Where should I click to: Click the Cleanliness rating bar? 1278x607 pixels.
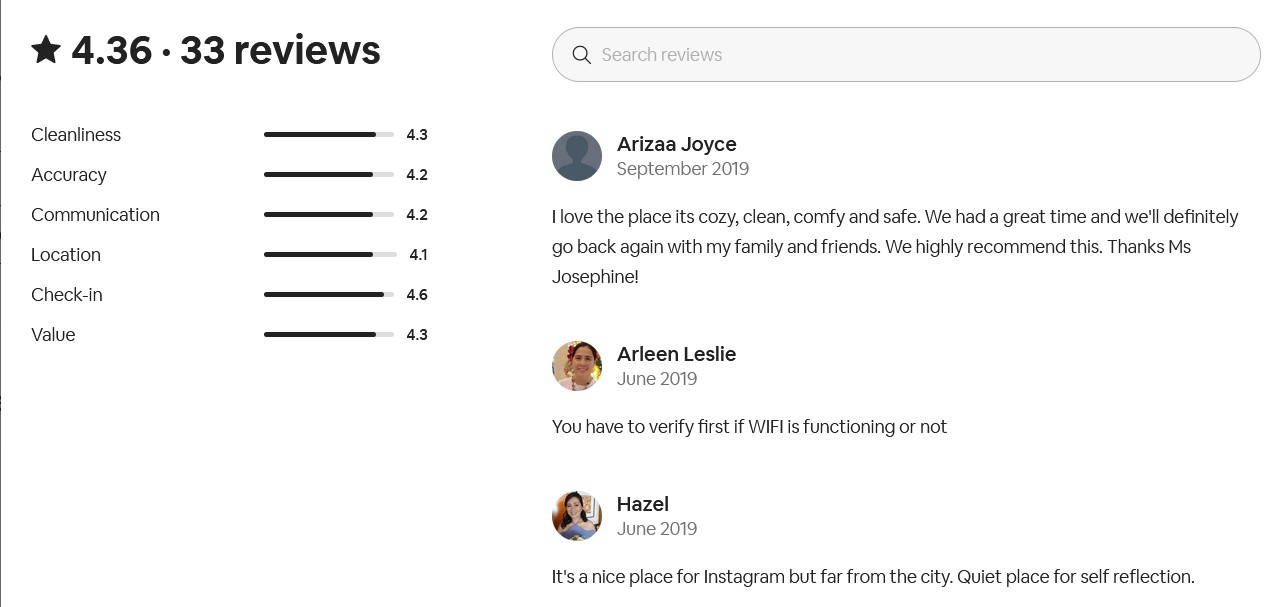tap(329, 135)
